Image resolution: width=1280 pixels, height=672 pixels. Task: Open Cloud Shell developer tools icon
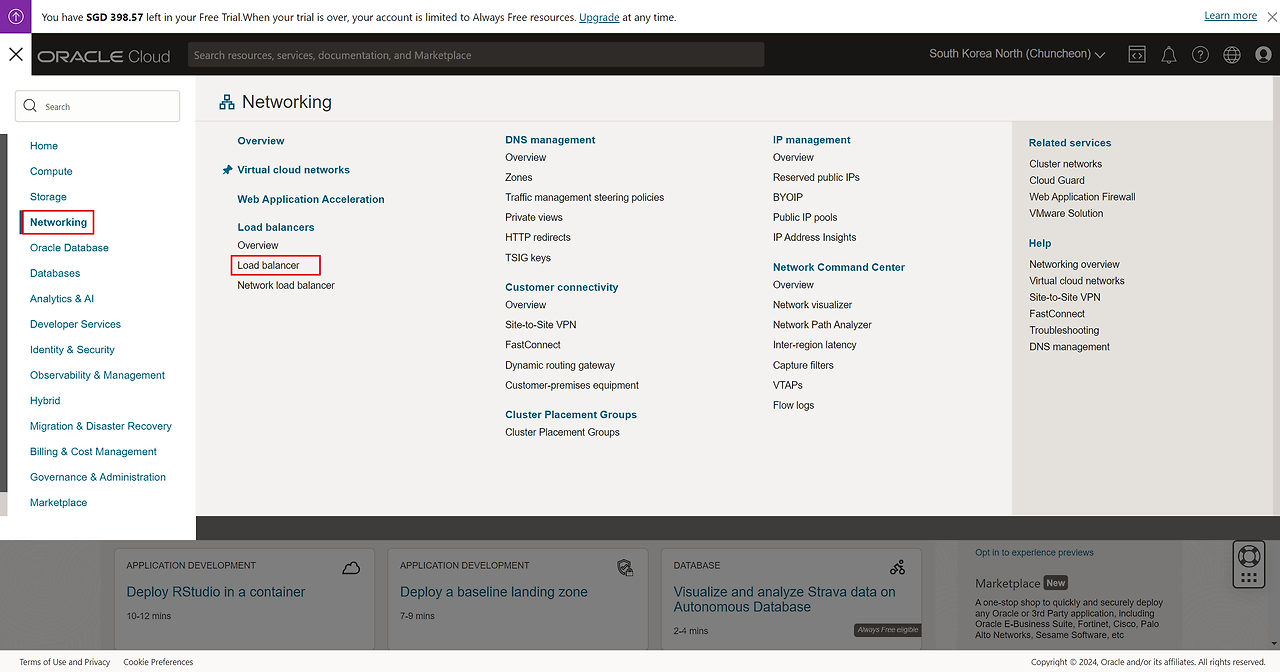[x=1137, y=55]
